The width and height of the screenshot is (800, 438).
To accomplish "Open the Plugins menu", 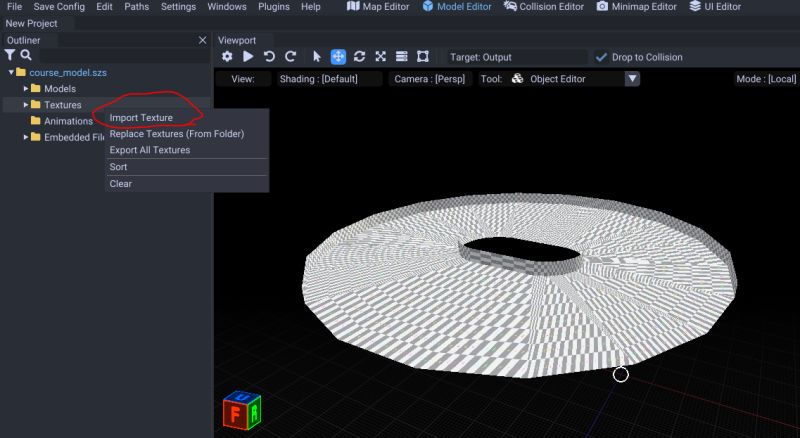I will coord(273,7).
